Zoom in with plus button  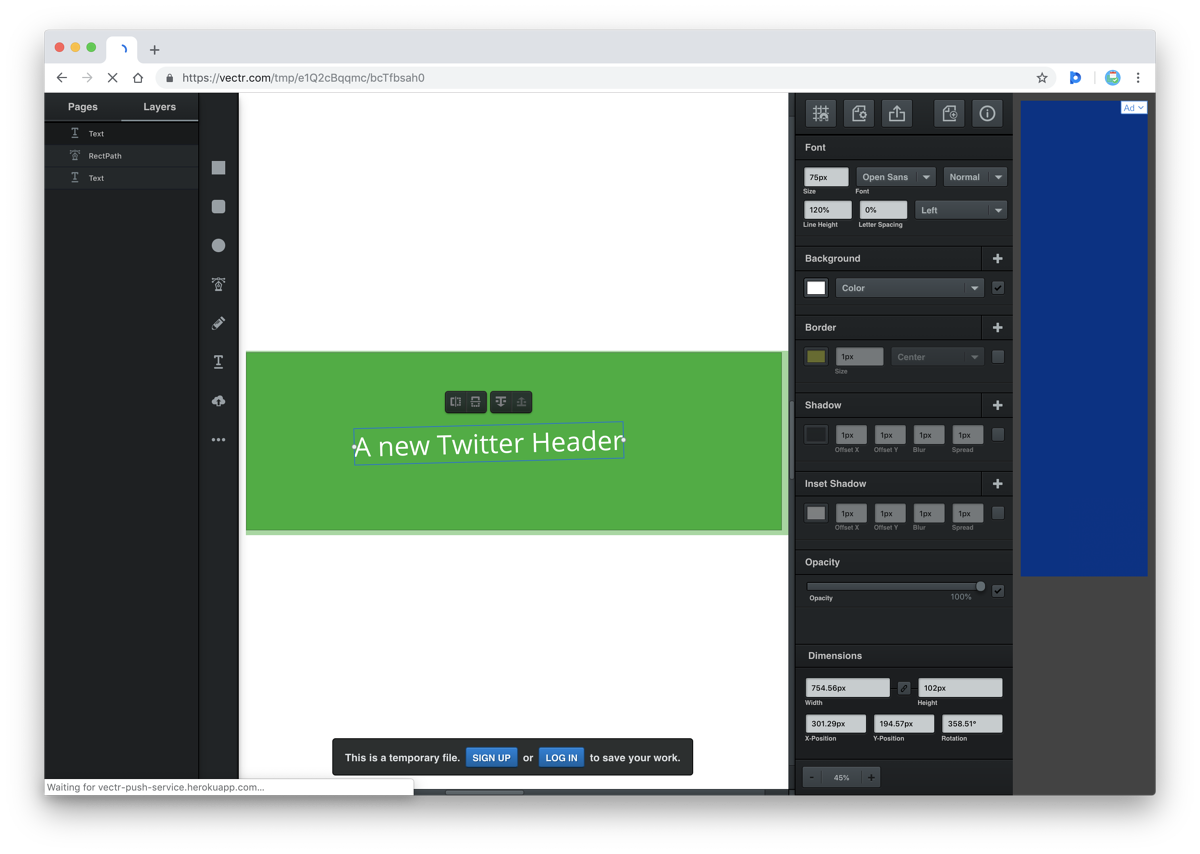(x=871, y=777)
